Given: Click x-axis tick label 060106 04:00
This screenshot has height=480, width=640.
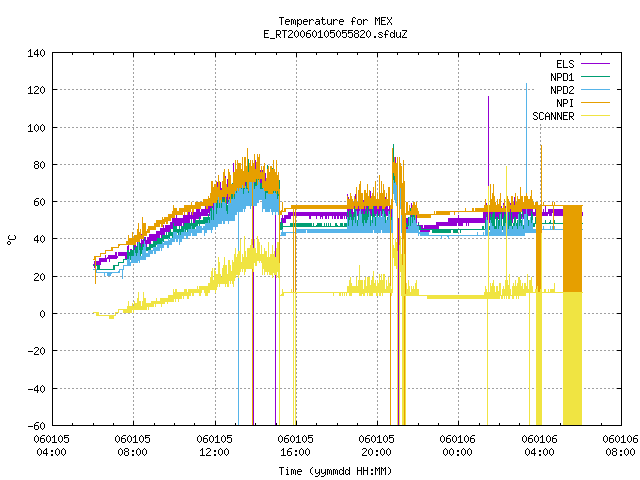Looking at the screenshot, I should click(x=539, y=446).
